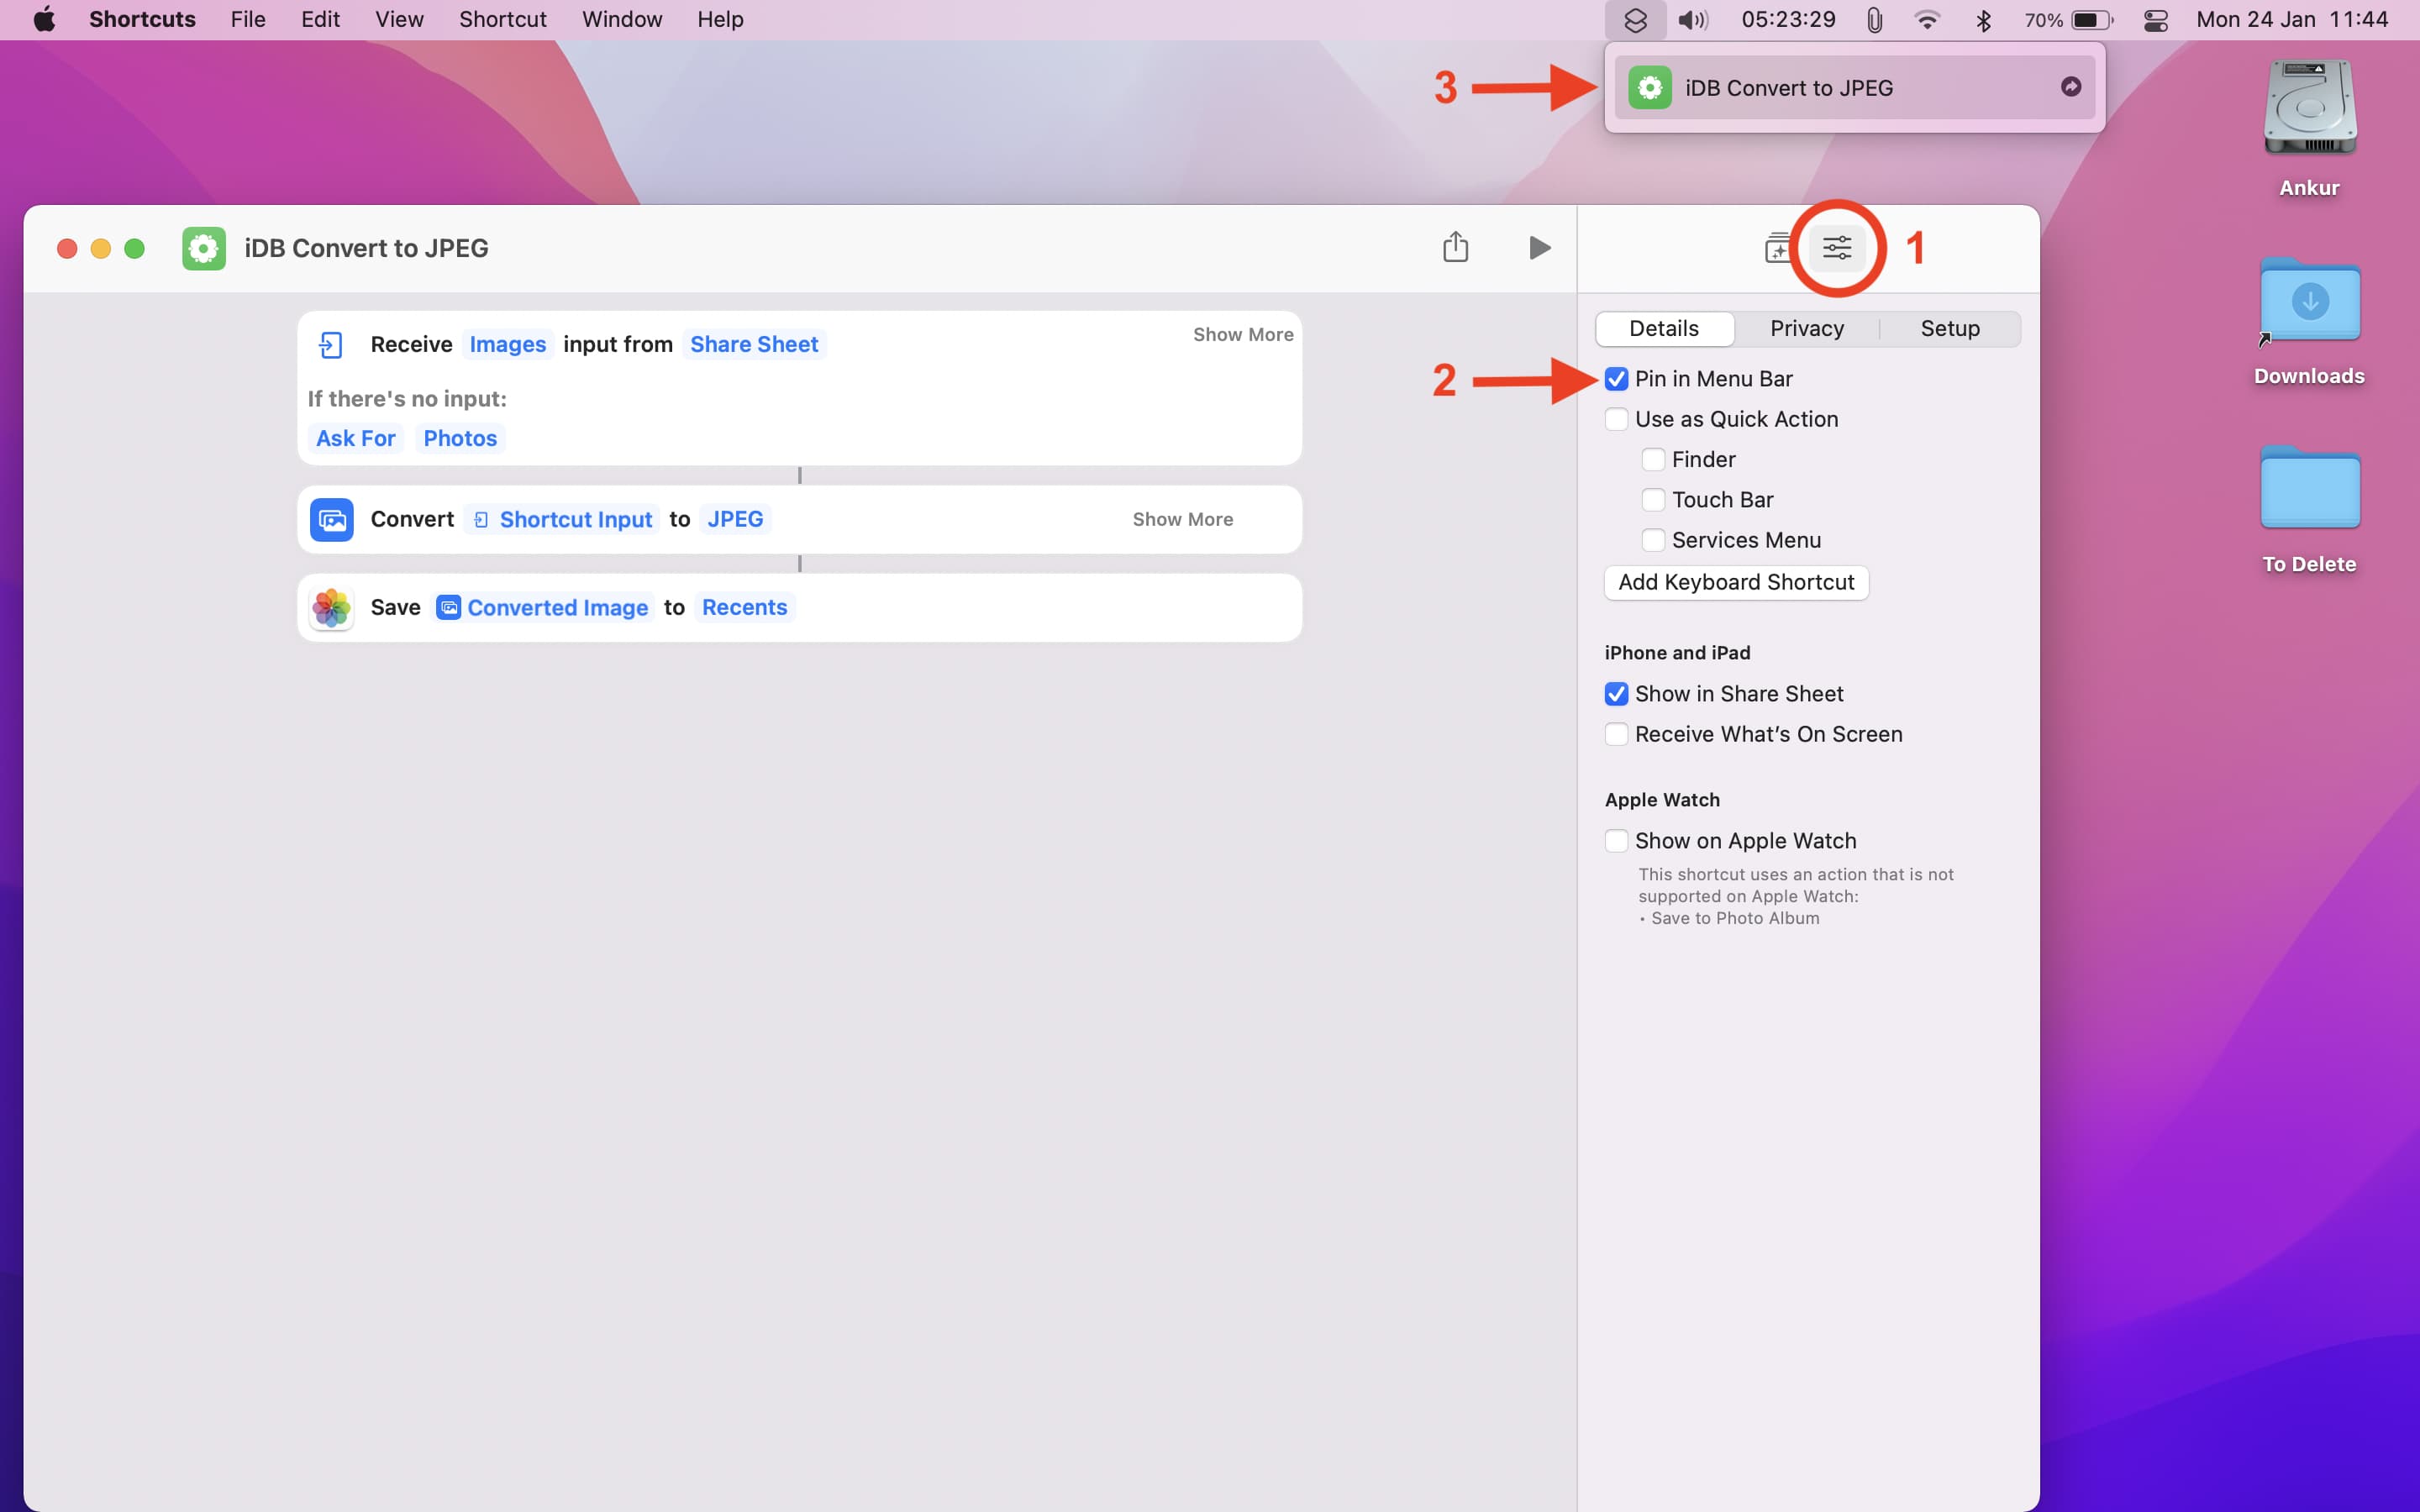Screen dimensions: 2420x1512
Task: Open Shortcut Details settings sliders icon
Action: [x=1837, y=248]
